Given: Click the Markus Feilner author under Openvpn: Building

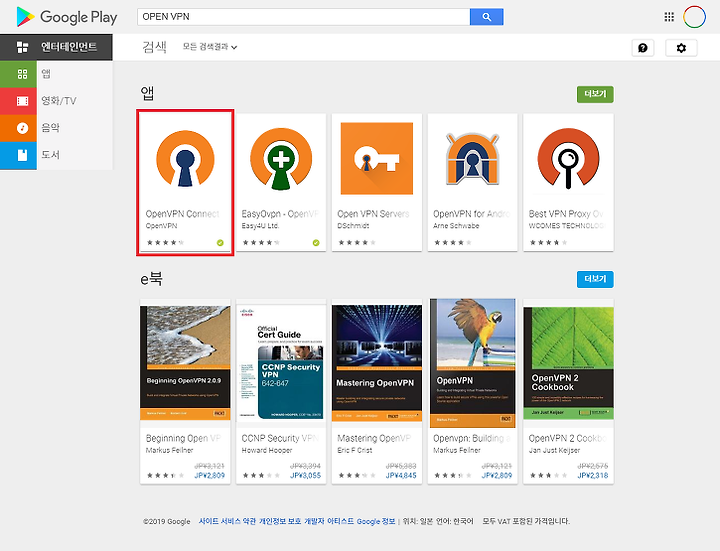Looking at the screenshot, I should point(457,450).
